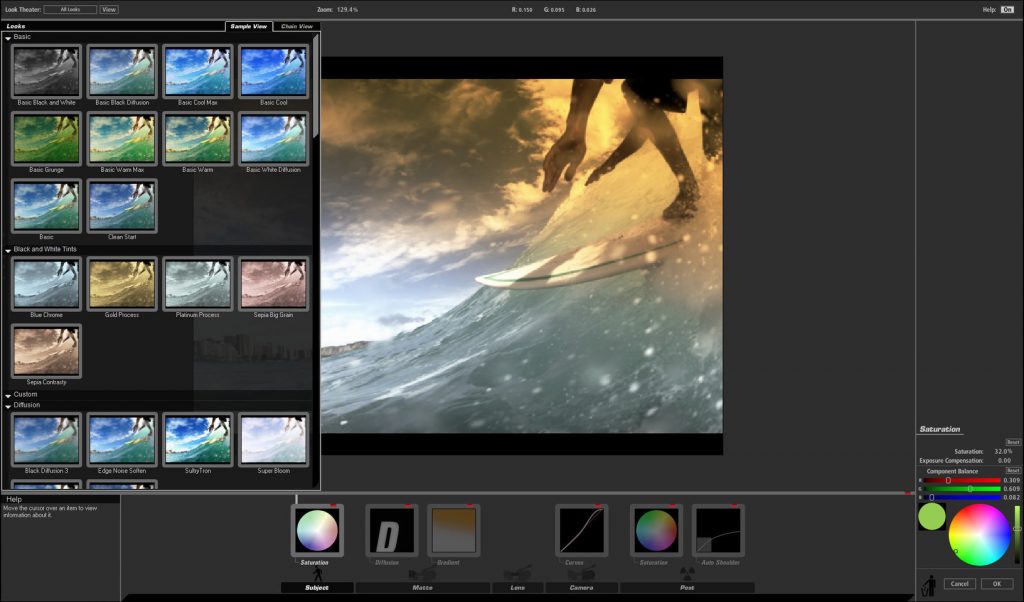Select the Auto Shoulder tool icon
The height and width of the screenshot is (602, 1024).
(718, 530)
